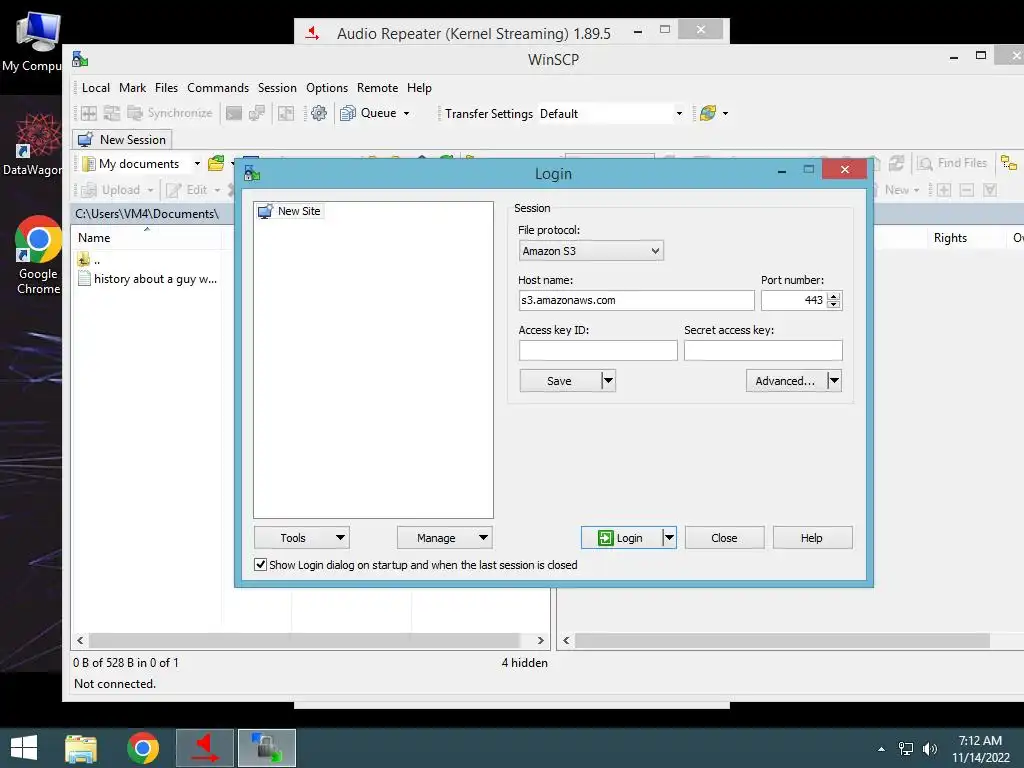Click the Advanced... button
This screenshot has width=1024, height=768.
point(786,381)
